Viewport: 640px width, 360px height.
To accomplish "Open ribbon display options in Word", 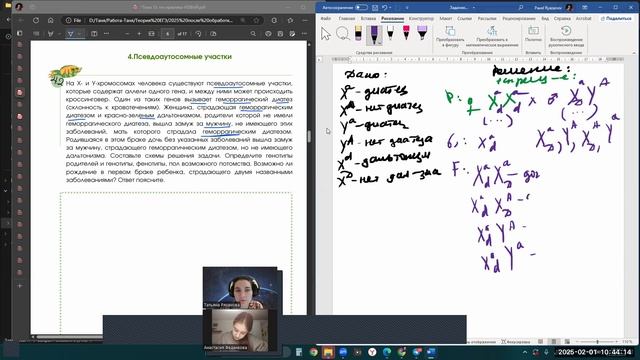I will click(x=585, y=7).
